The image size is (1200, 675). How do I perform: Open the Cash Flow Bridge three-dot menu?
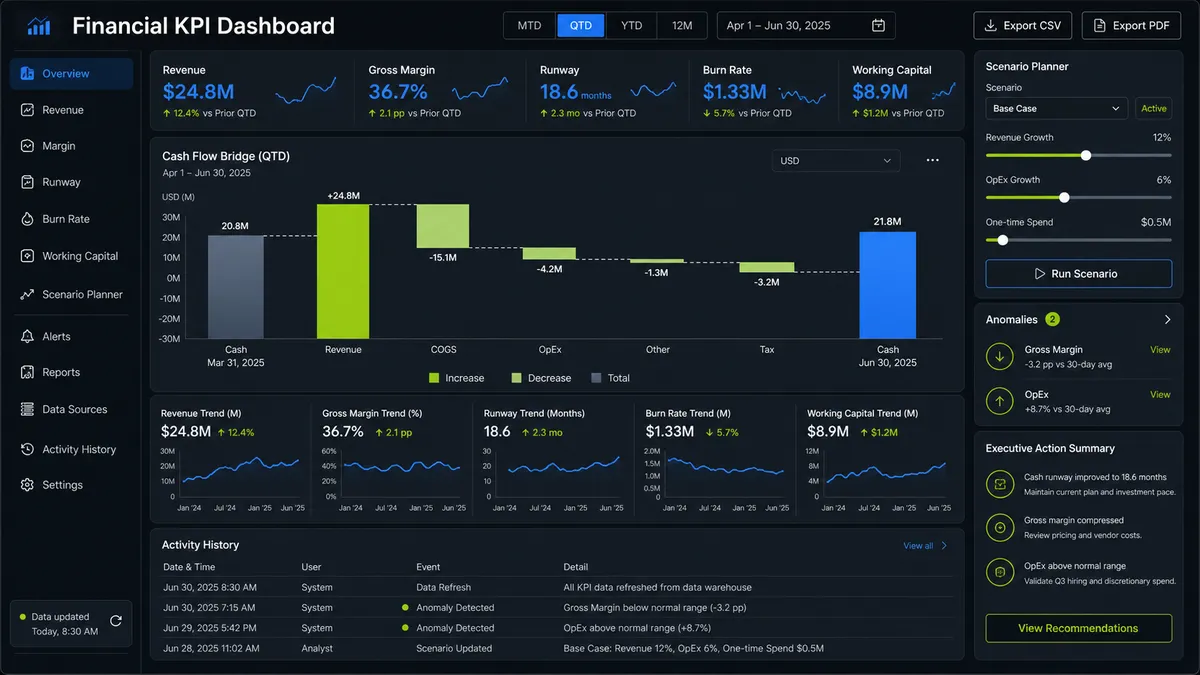point(932,160)
